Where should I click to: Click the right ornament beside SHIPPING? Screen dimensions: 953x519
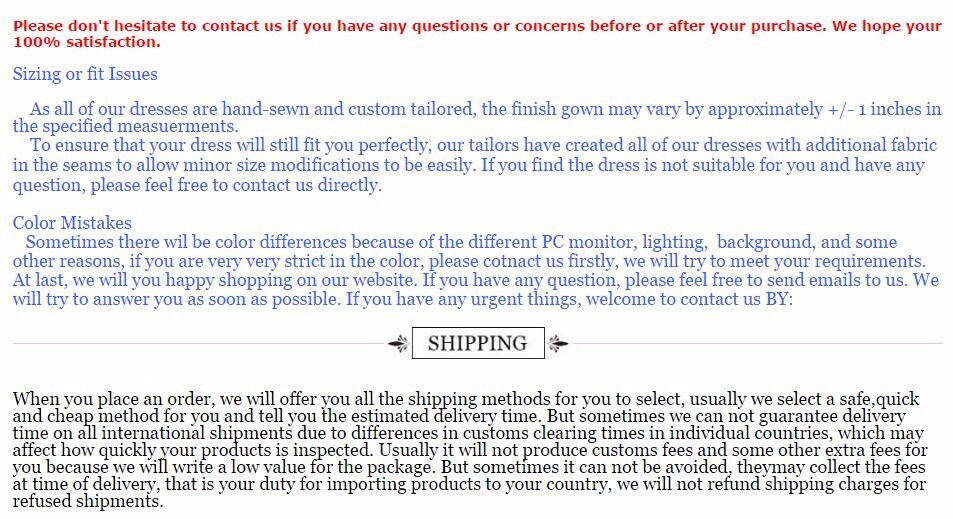558,344
